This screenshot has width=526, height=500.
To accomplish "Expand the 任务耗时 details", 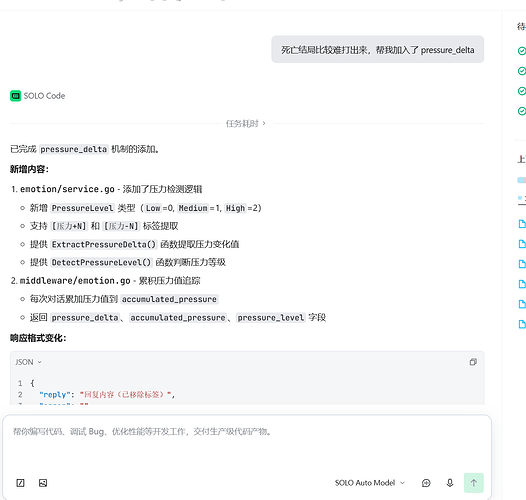I will 246,123.
